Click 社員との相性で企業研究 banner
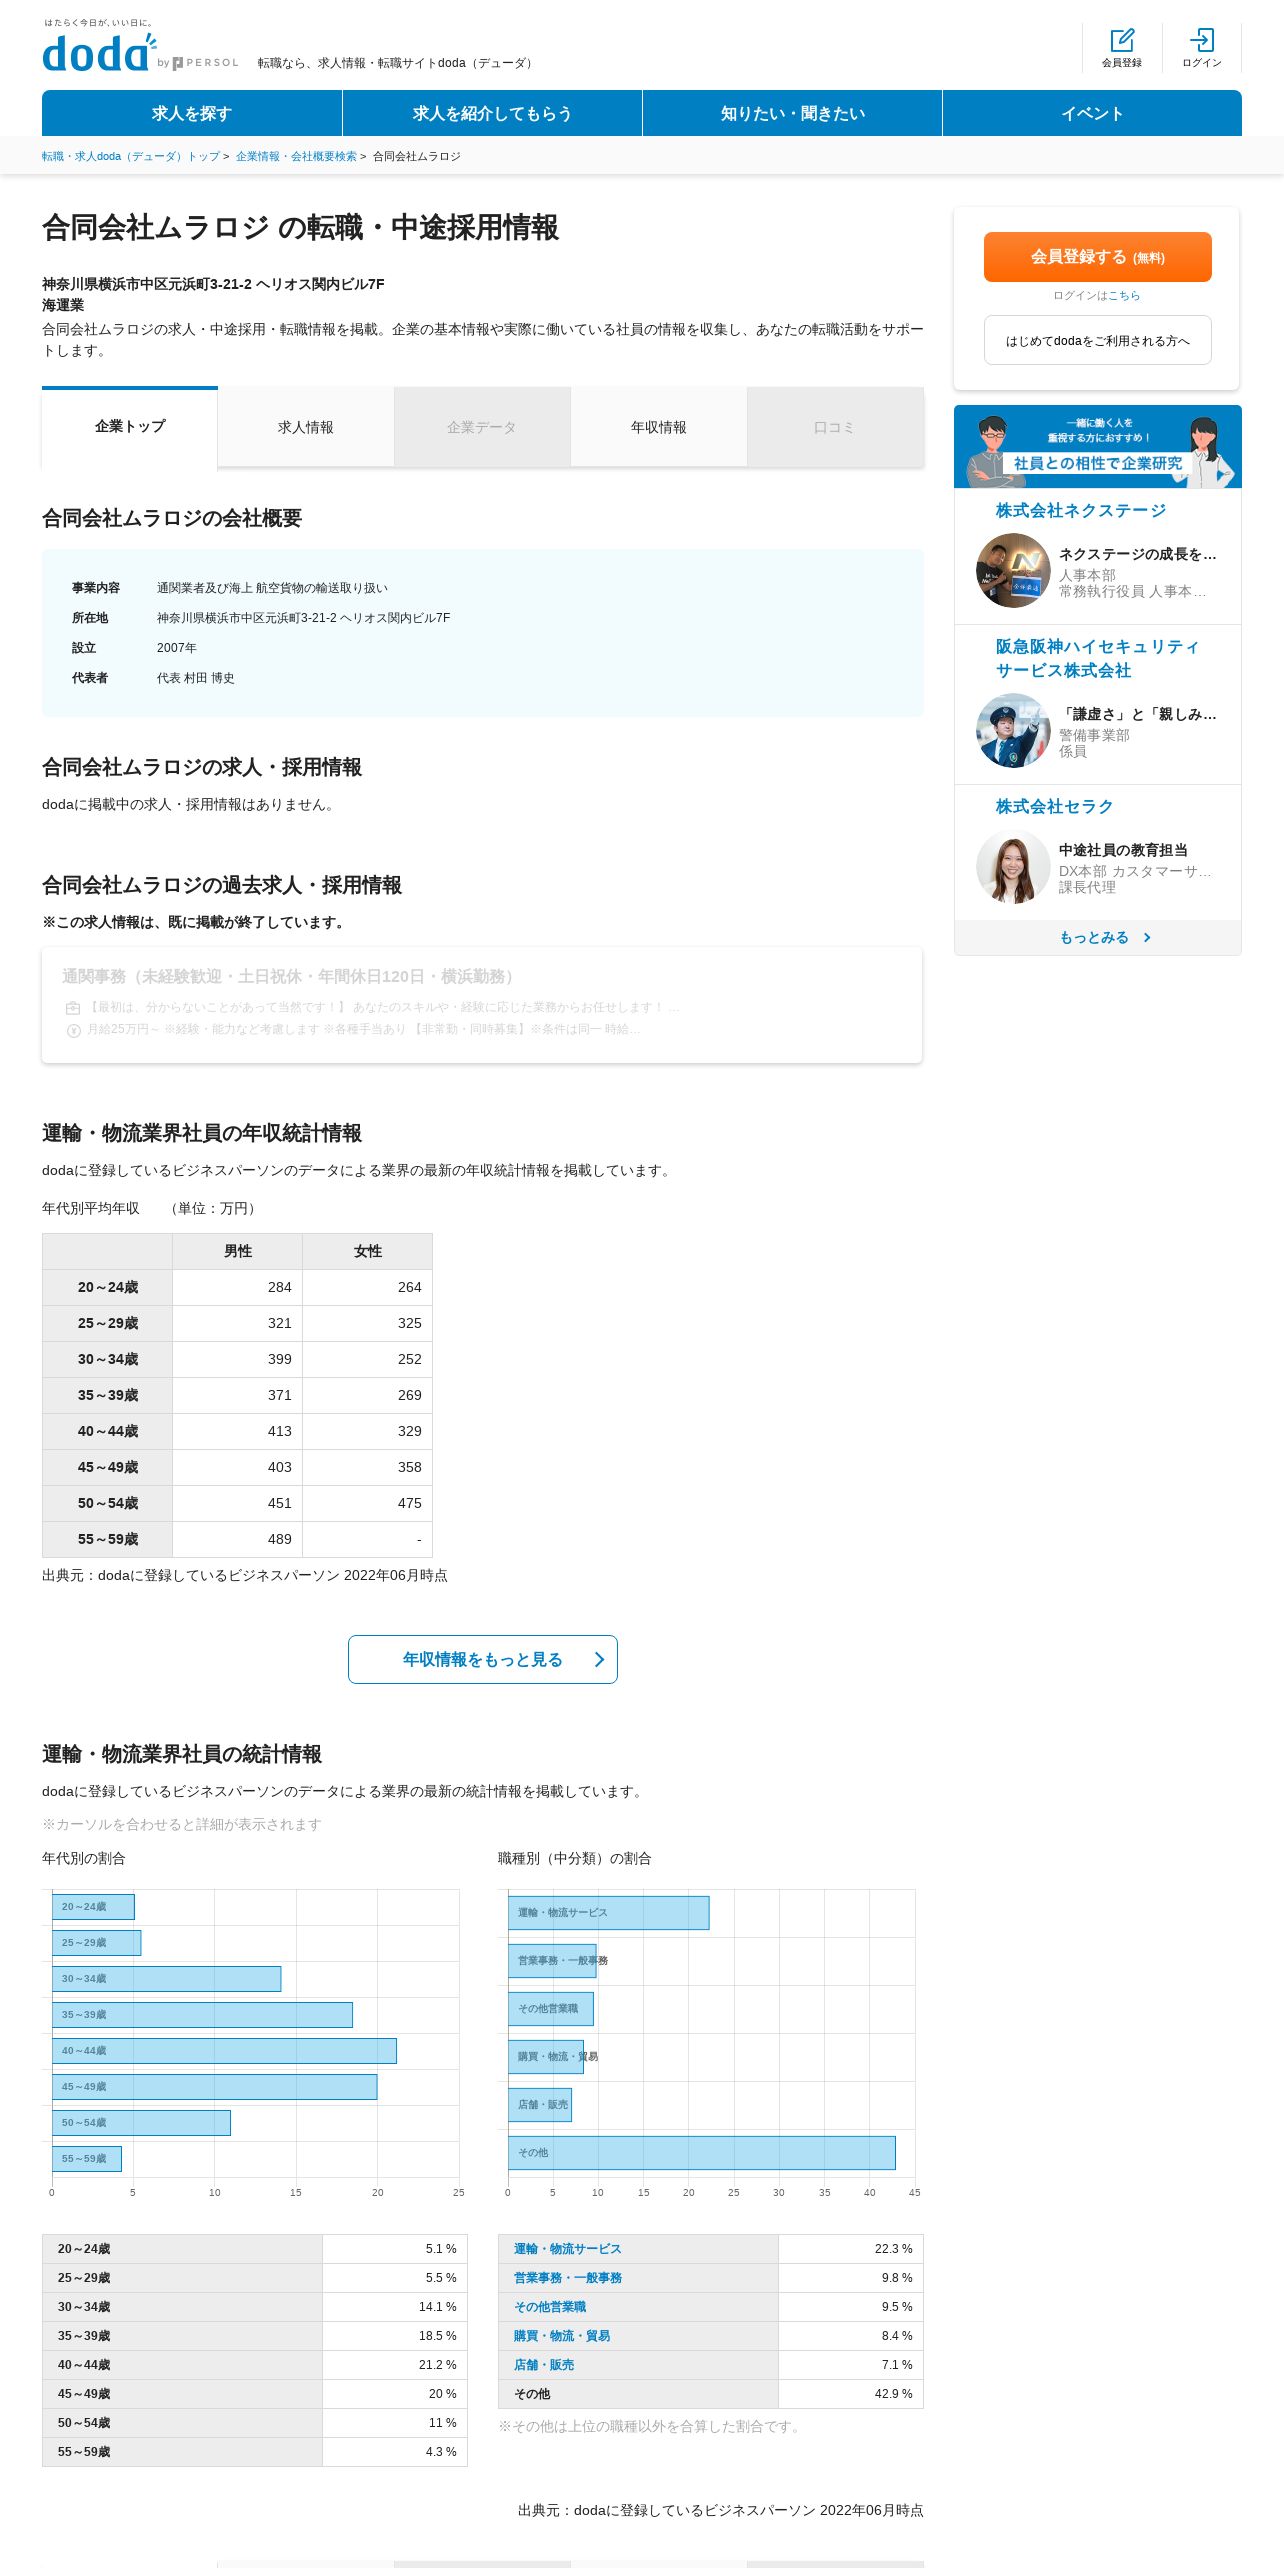Screen dimensions: 1284x2568 coord(1098,446)
